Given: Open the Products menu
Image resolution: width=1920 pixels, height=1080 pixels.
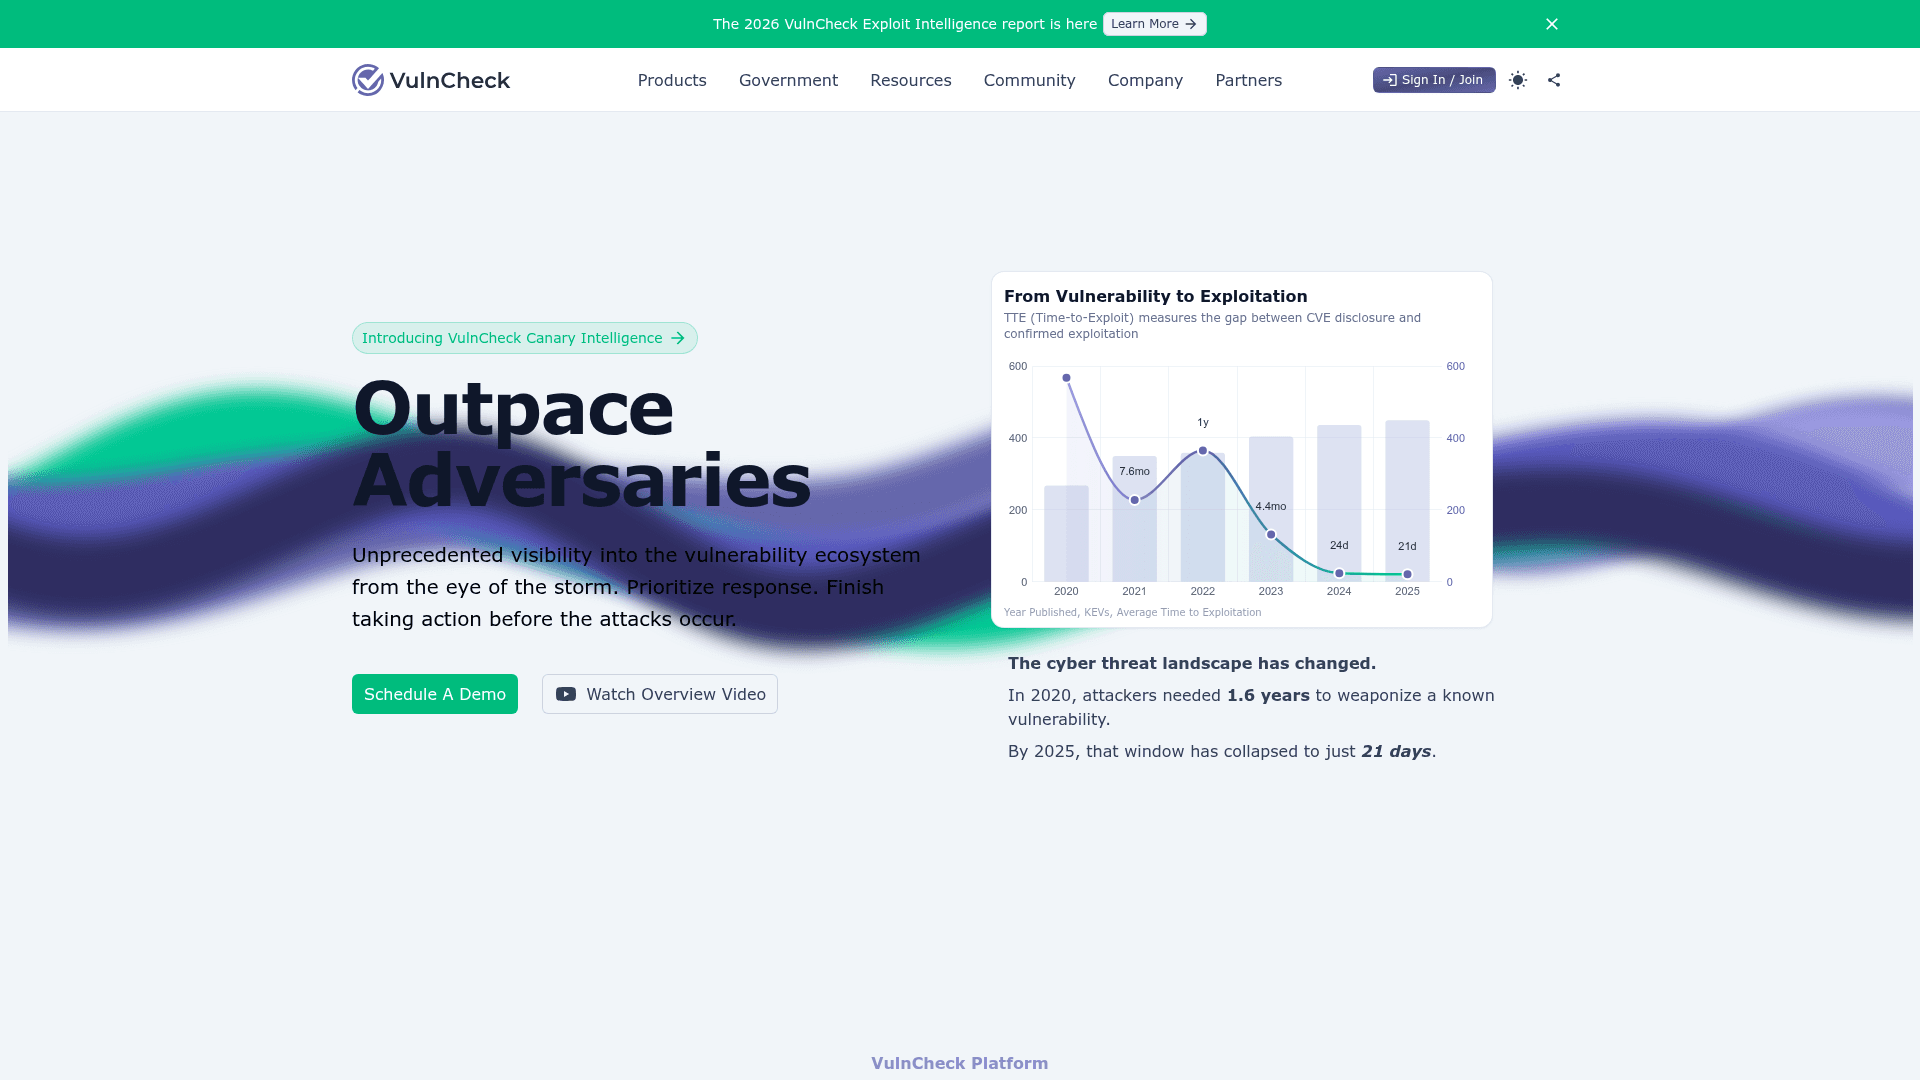Looking at the screenshot, I should [x=672, y=80].
